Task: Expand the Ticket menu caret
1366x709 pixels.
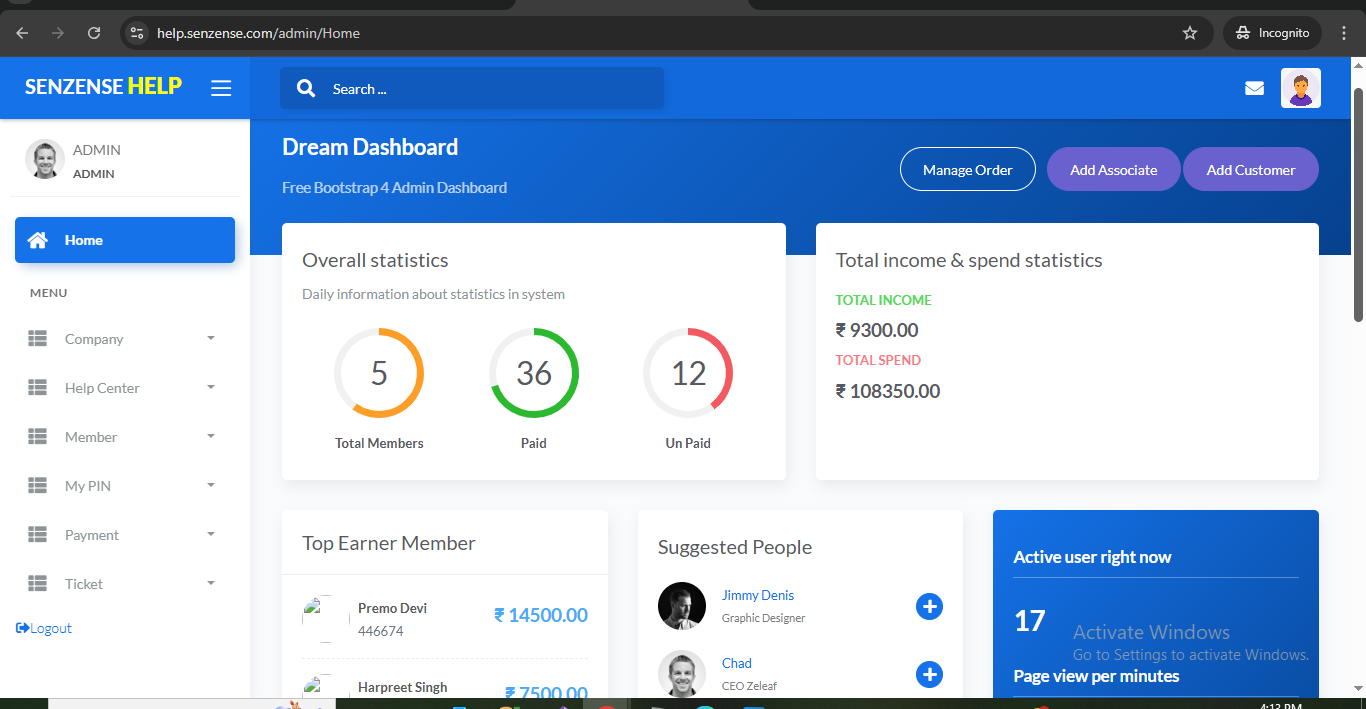Action: coord(211,583)
